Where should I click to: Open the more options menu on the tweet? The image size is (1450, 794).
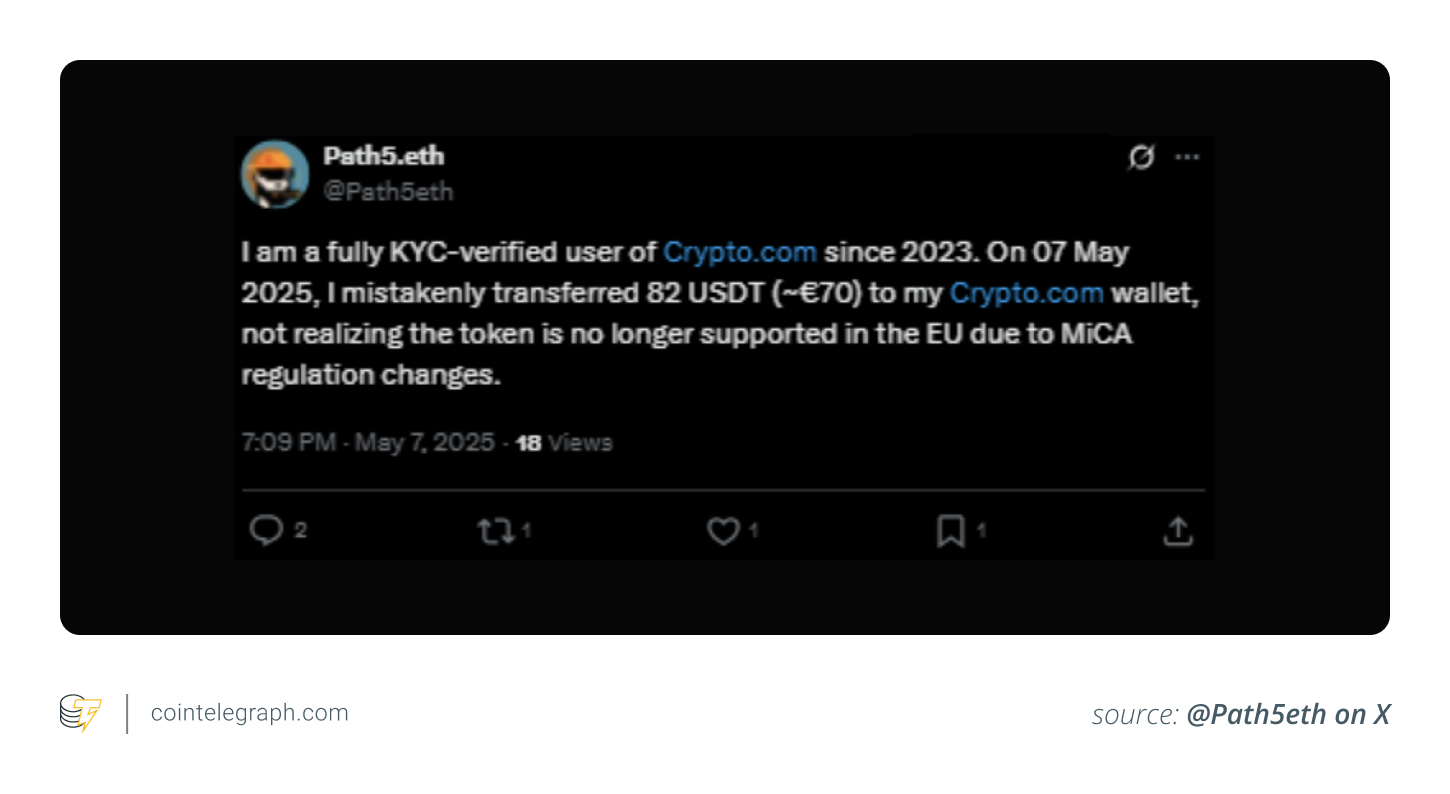click(1187, 157)
